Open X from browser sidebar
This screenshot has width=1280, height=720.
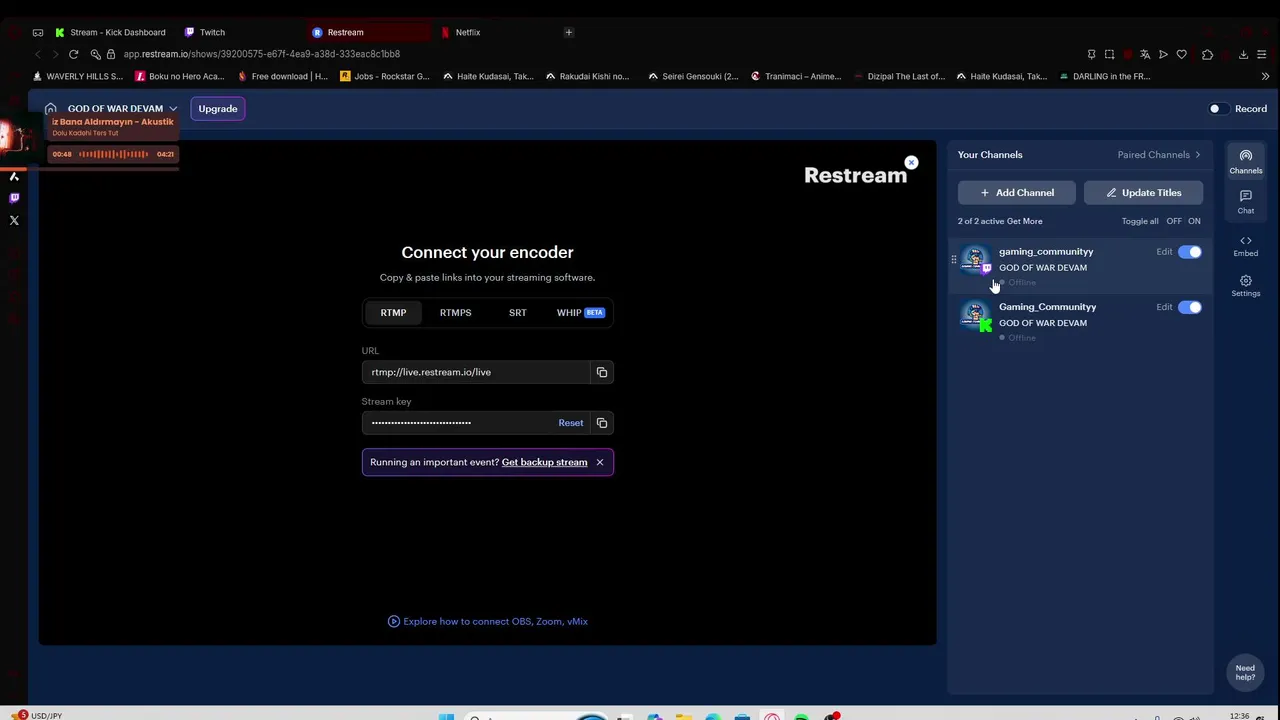click(x=14, y=220)
